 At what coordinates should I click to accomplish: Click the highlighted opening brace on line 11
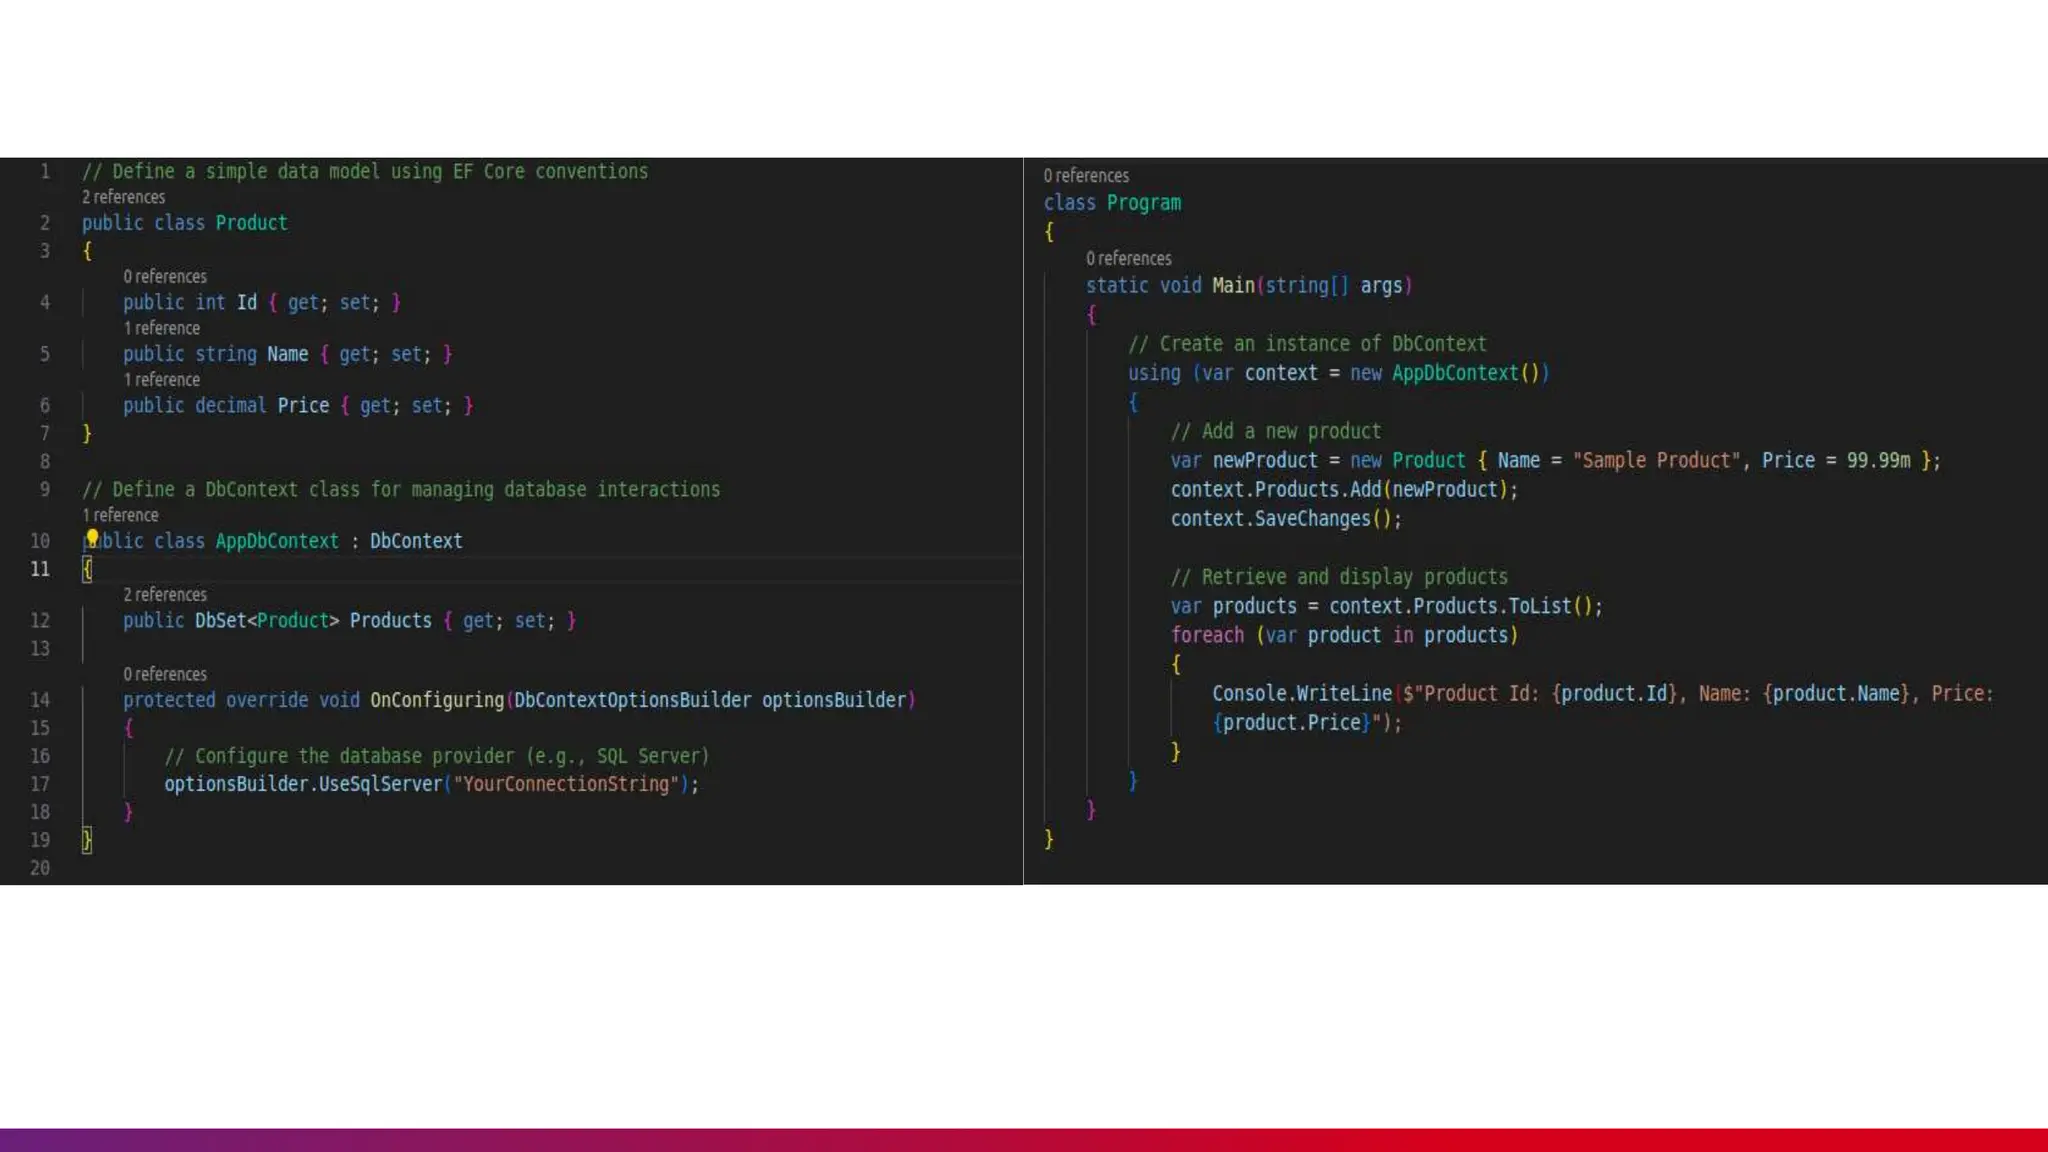click(x=87, y=569)
